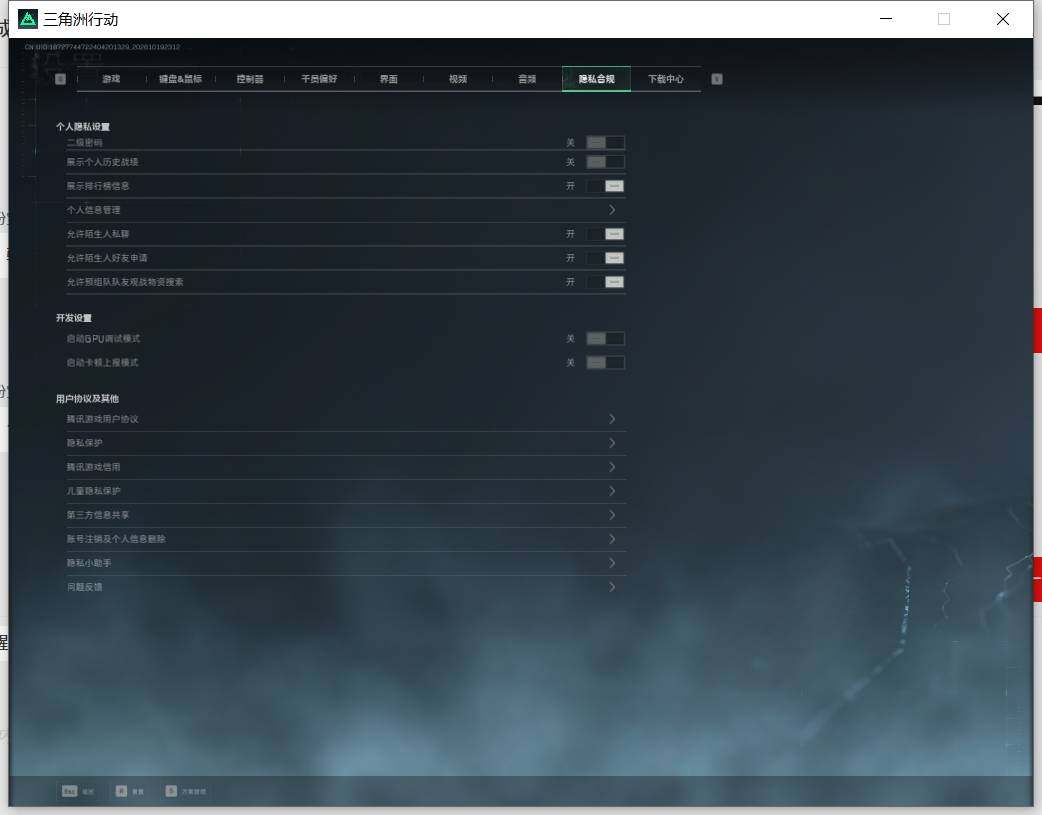Go to the 干员偏好 tab

click(x=319, y=79)
